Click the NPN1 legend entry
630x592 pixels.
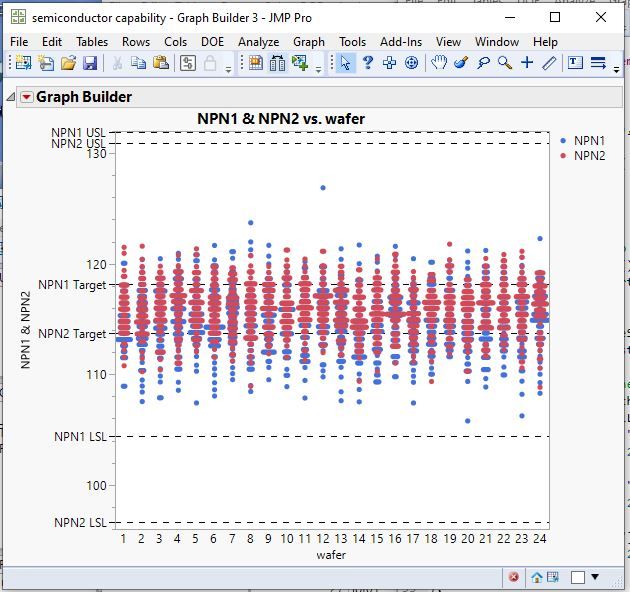click(589, 141)
